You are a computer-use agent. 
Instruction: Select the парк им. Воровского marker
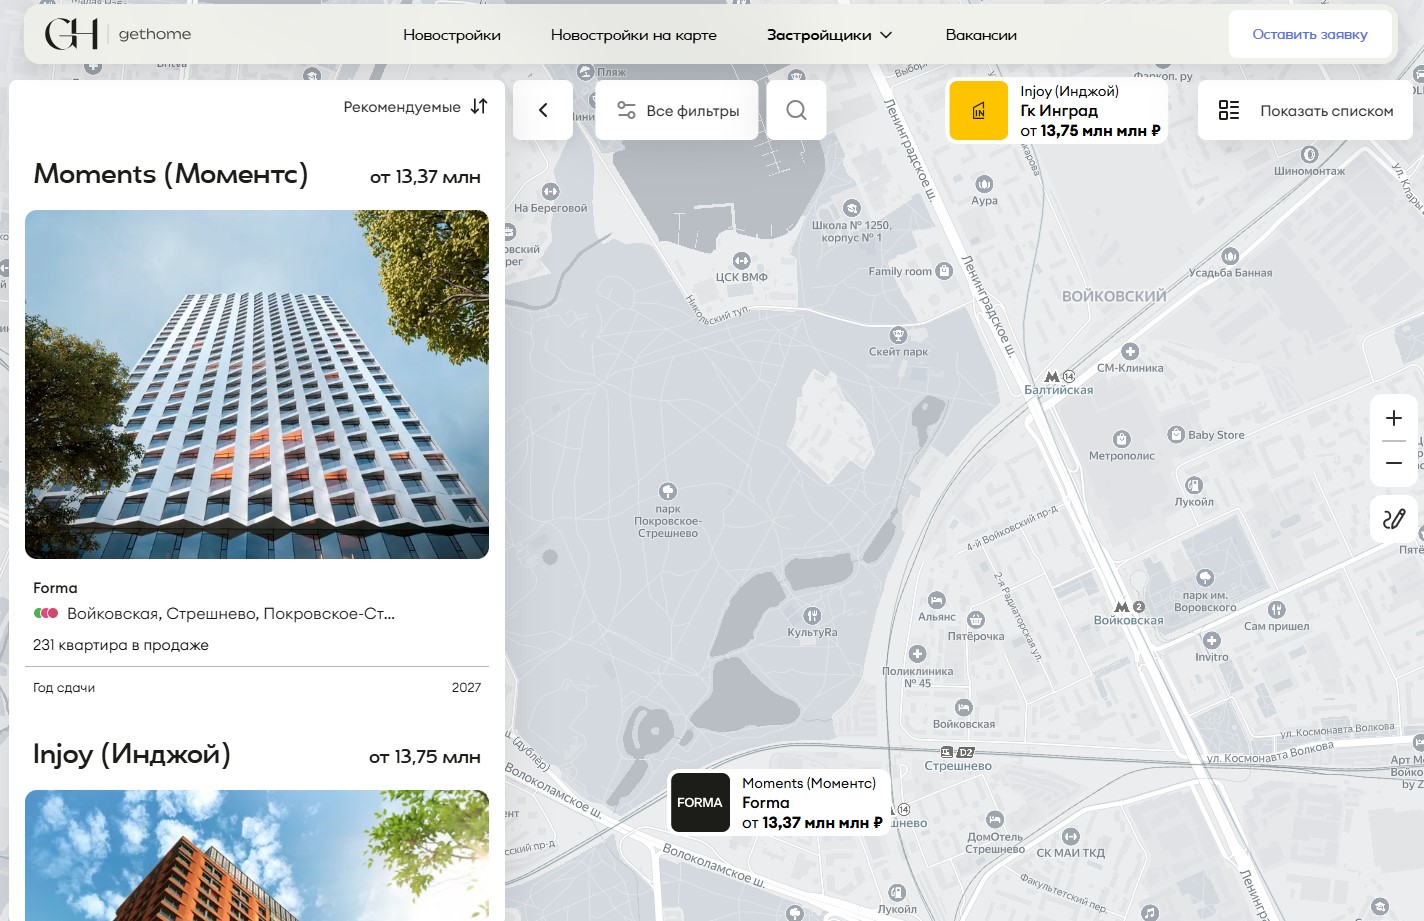(x=1205, y=578)
